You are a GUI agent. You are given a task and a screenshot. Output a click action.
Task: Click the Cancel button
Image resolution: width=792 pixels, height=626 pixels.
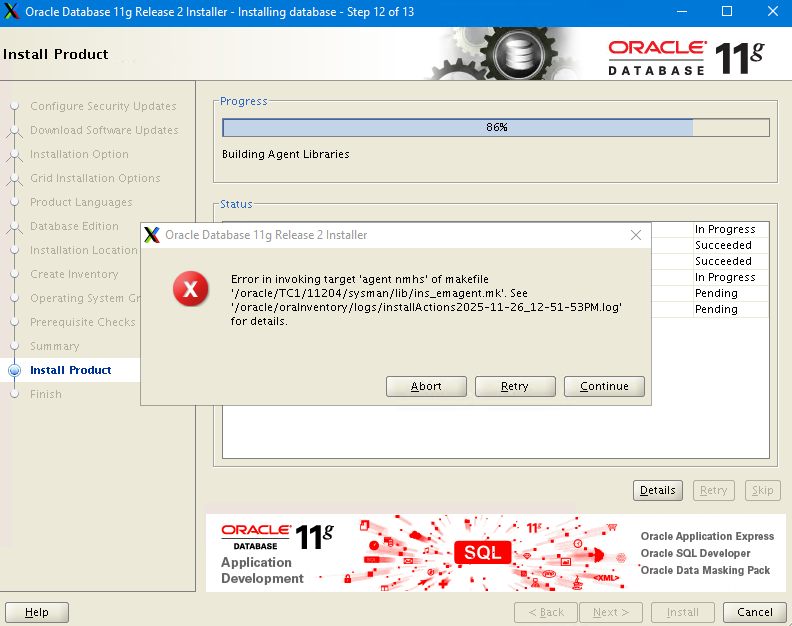755,612
